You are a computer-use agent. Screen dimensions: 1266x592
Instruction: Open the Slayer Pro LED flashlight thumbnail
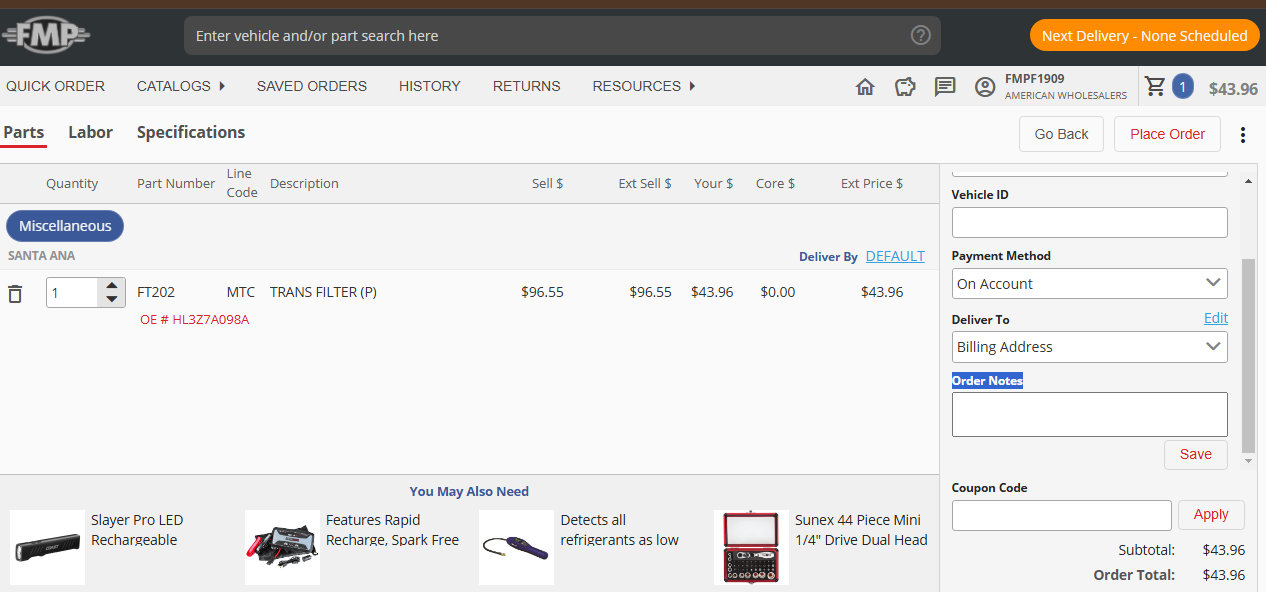47,547
